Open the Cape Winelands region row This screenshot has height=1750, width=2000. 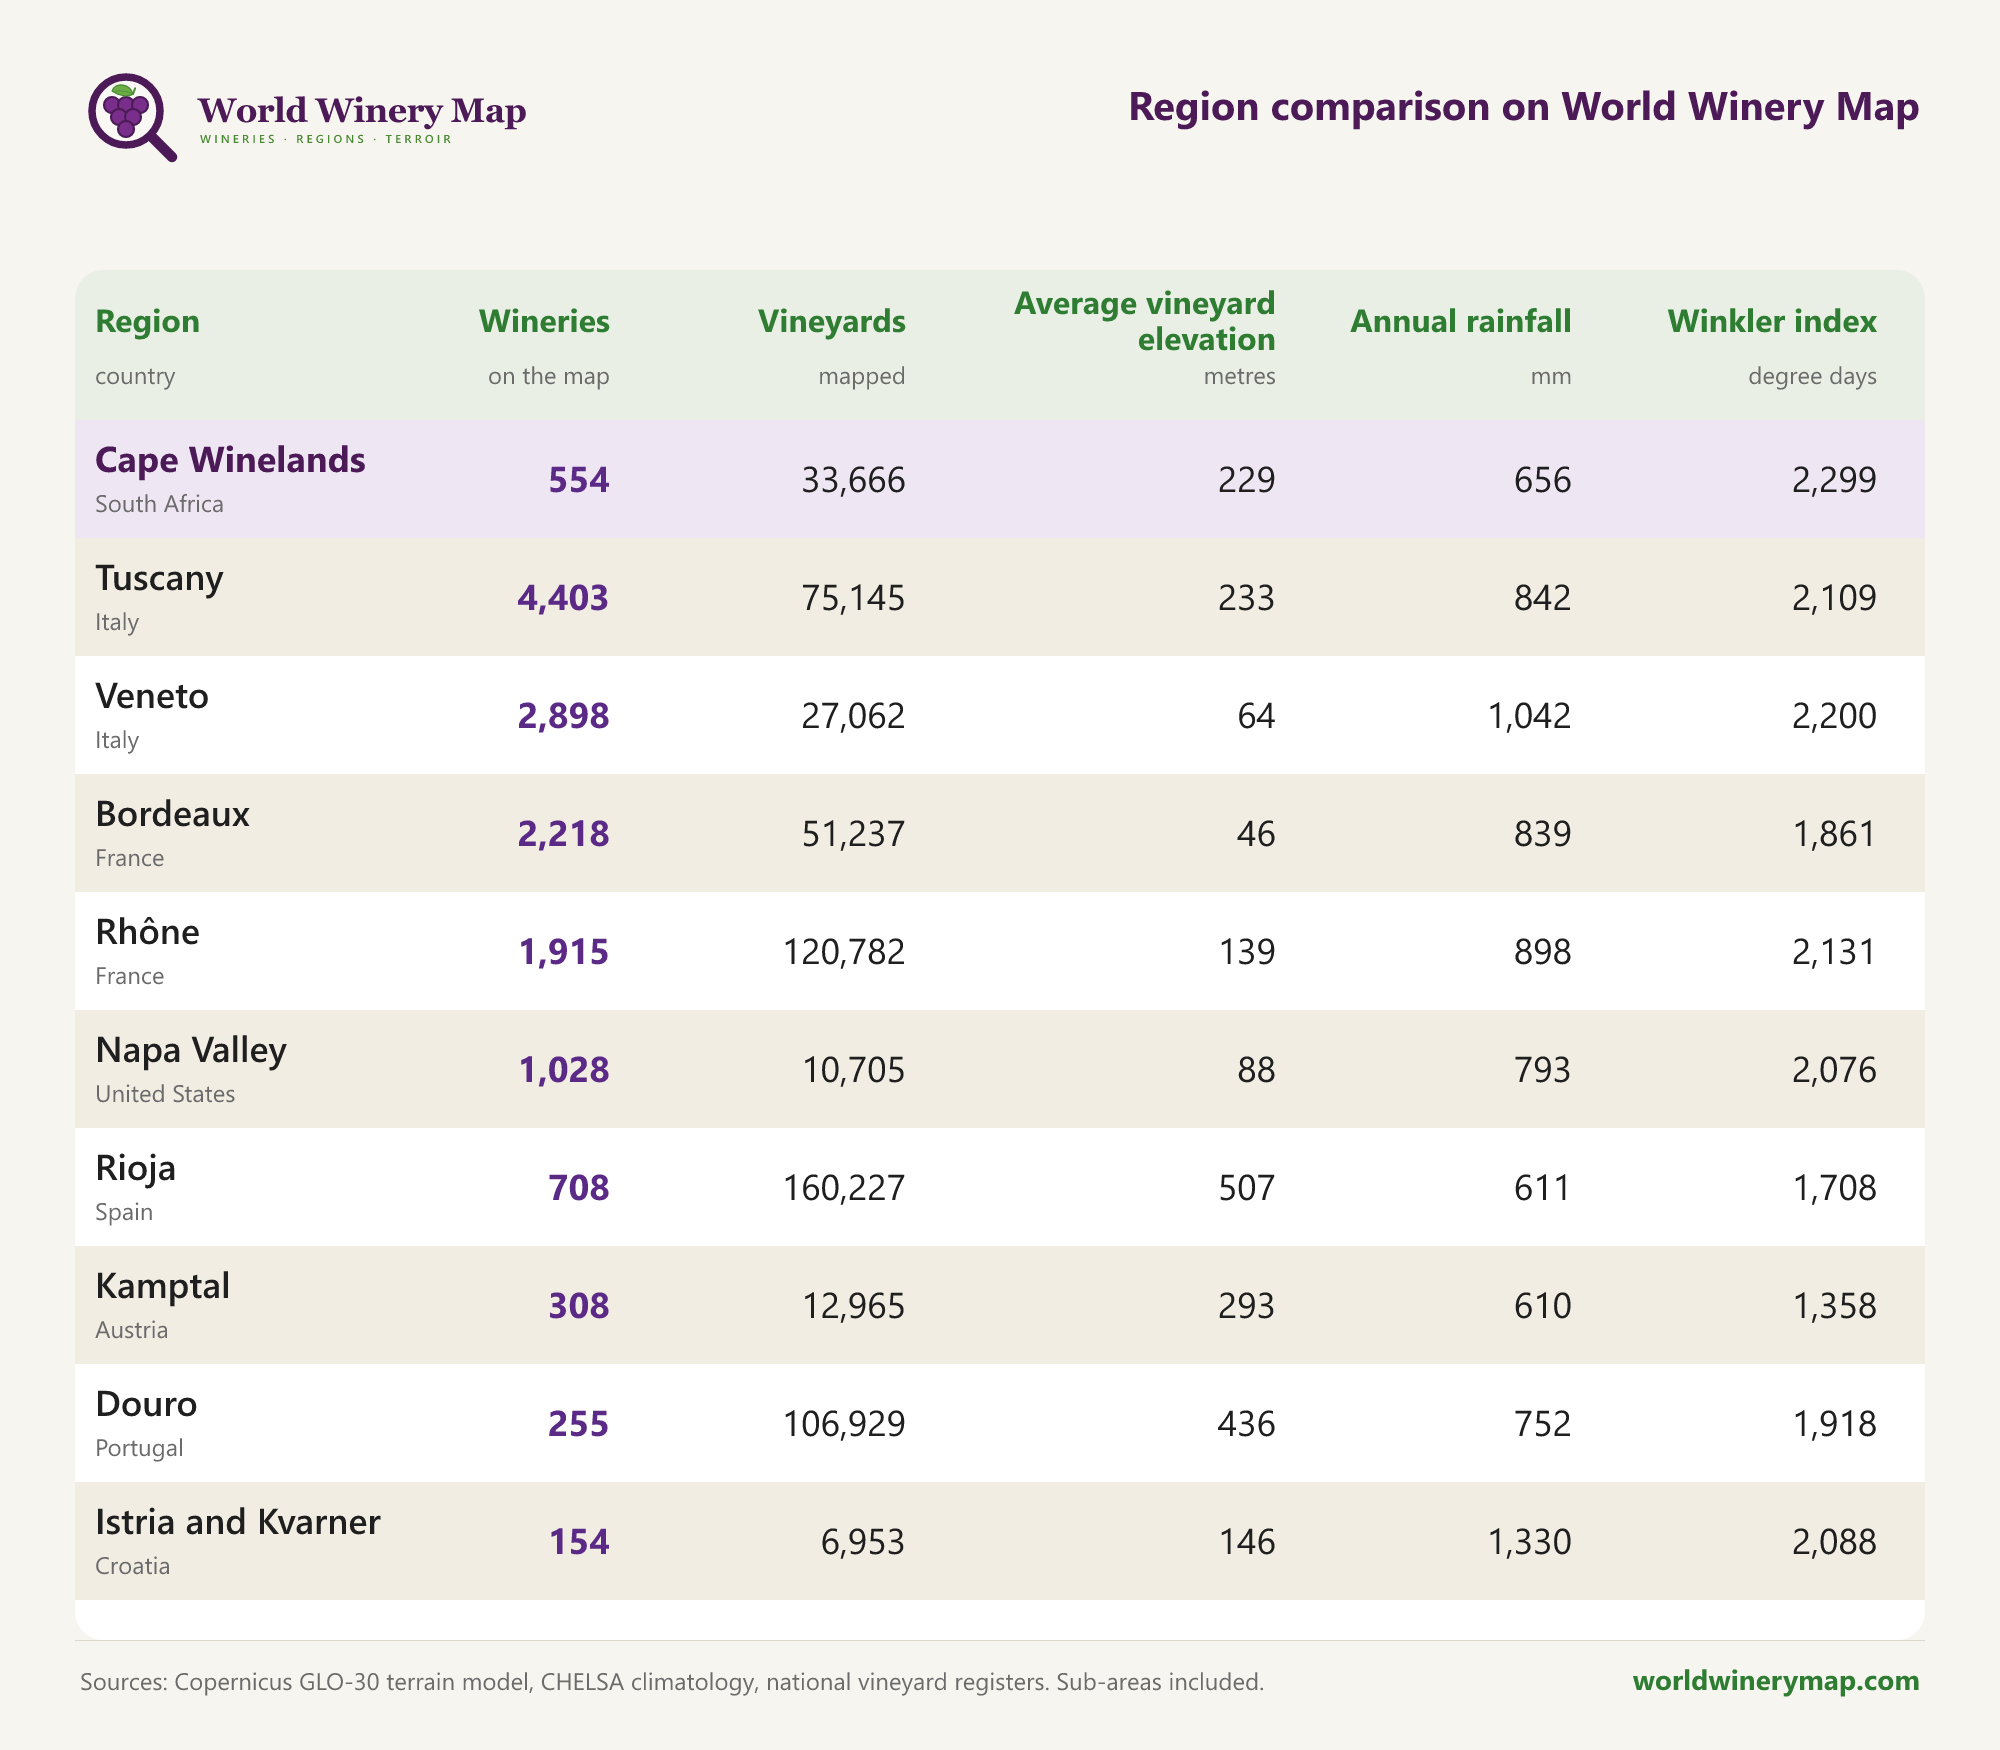[x=1000, y=479]
